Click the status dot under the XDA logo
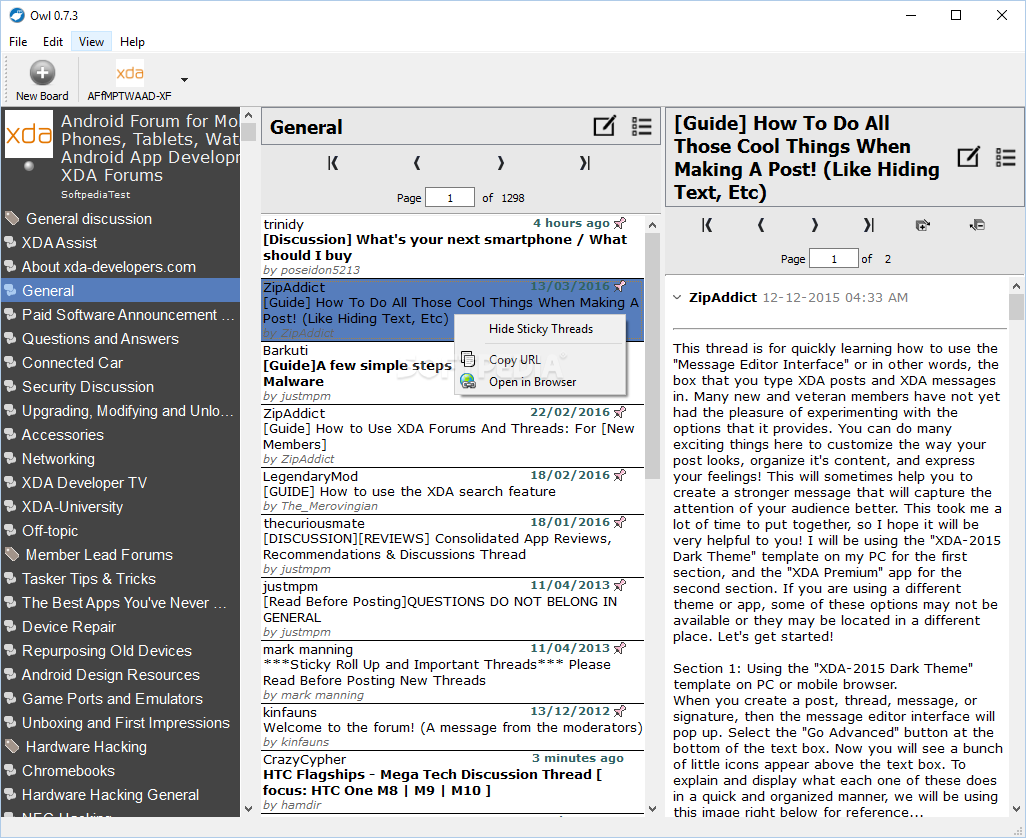Image resolution: width=1026 pixels, height=838 pixels. click(29, 166)
